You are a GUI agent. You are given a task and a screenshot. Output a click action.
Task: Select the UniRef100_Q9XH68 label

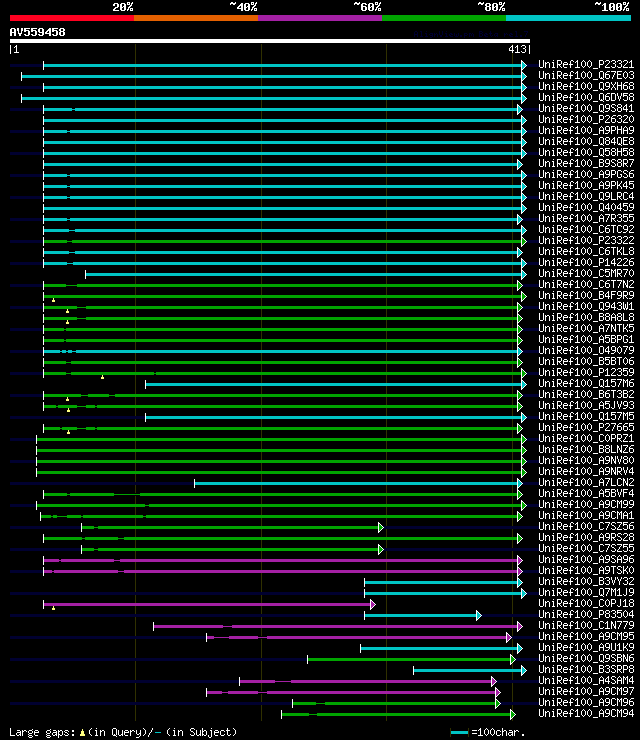[586, 86]
